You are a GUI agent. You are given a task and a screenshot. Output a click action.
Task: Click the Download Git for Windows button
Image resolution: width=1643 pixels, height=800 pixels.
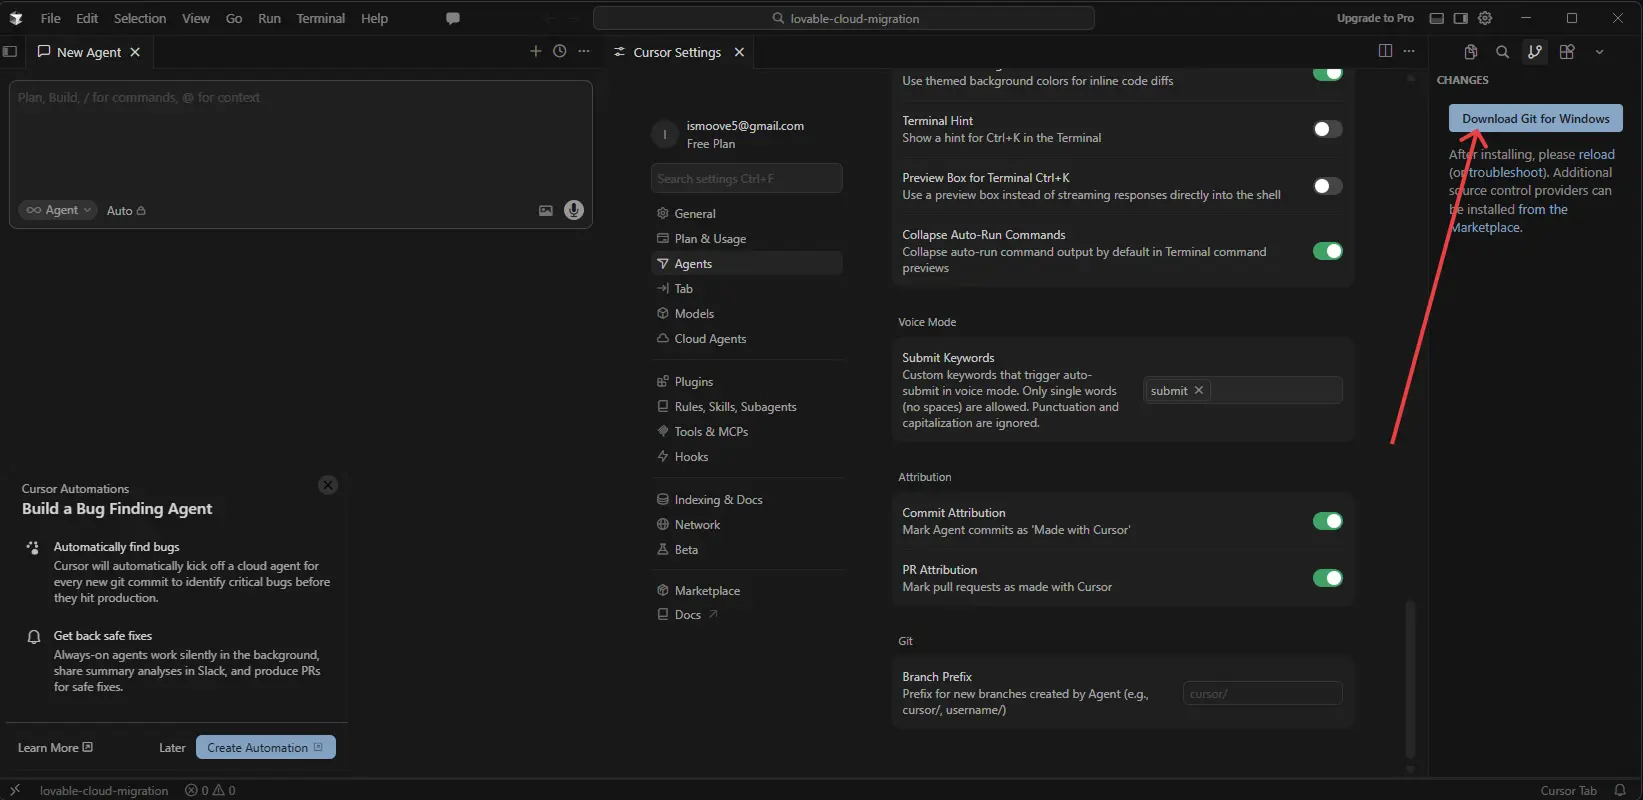(1535, 118)
